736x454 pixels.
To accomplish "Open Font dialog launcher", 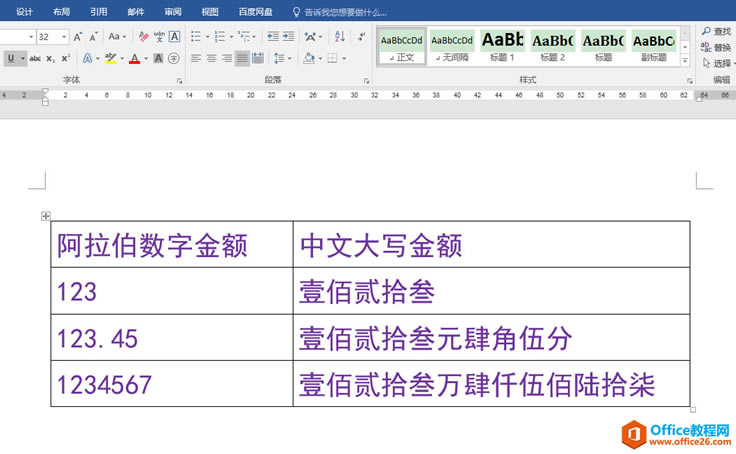I will [x=179, y=81].
